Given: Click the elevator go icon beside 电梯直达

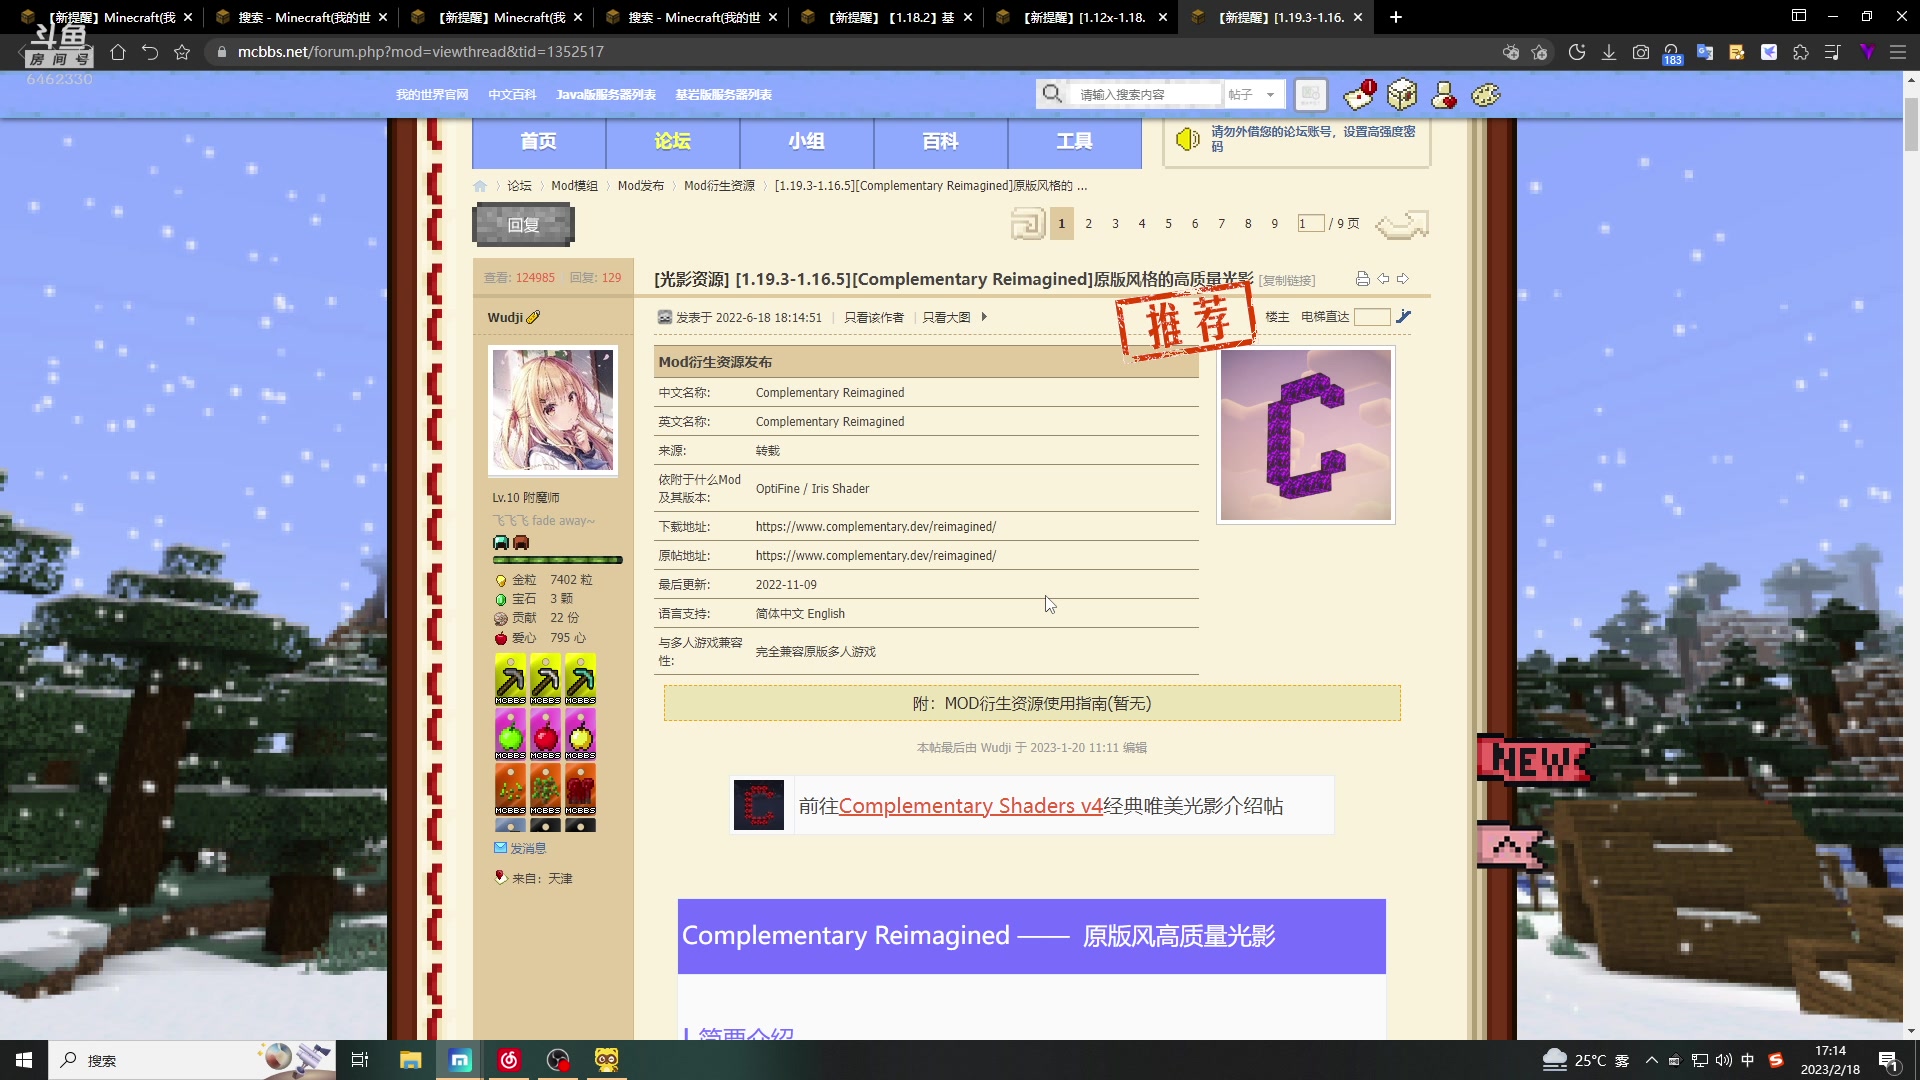Looking at the screenshot, I should pyautogui.click(x=1404, y=317).
